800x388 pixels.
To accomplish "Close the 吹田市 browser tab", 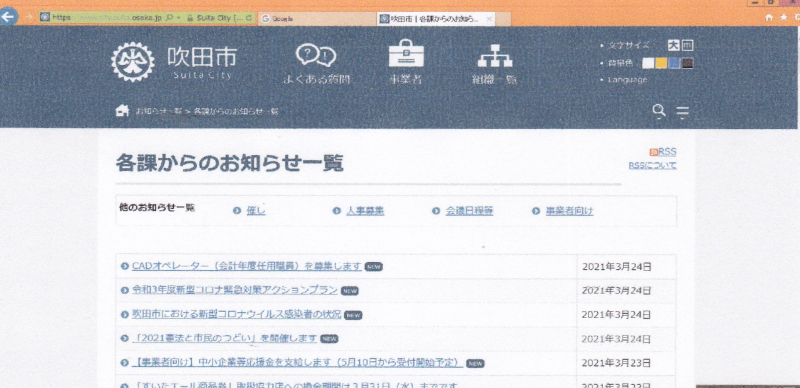I will 489,19.
